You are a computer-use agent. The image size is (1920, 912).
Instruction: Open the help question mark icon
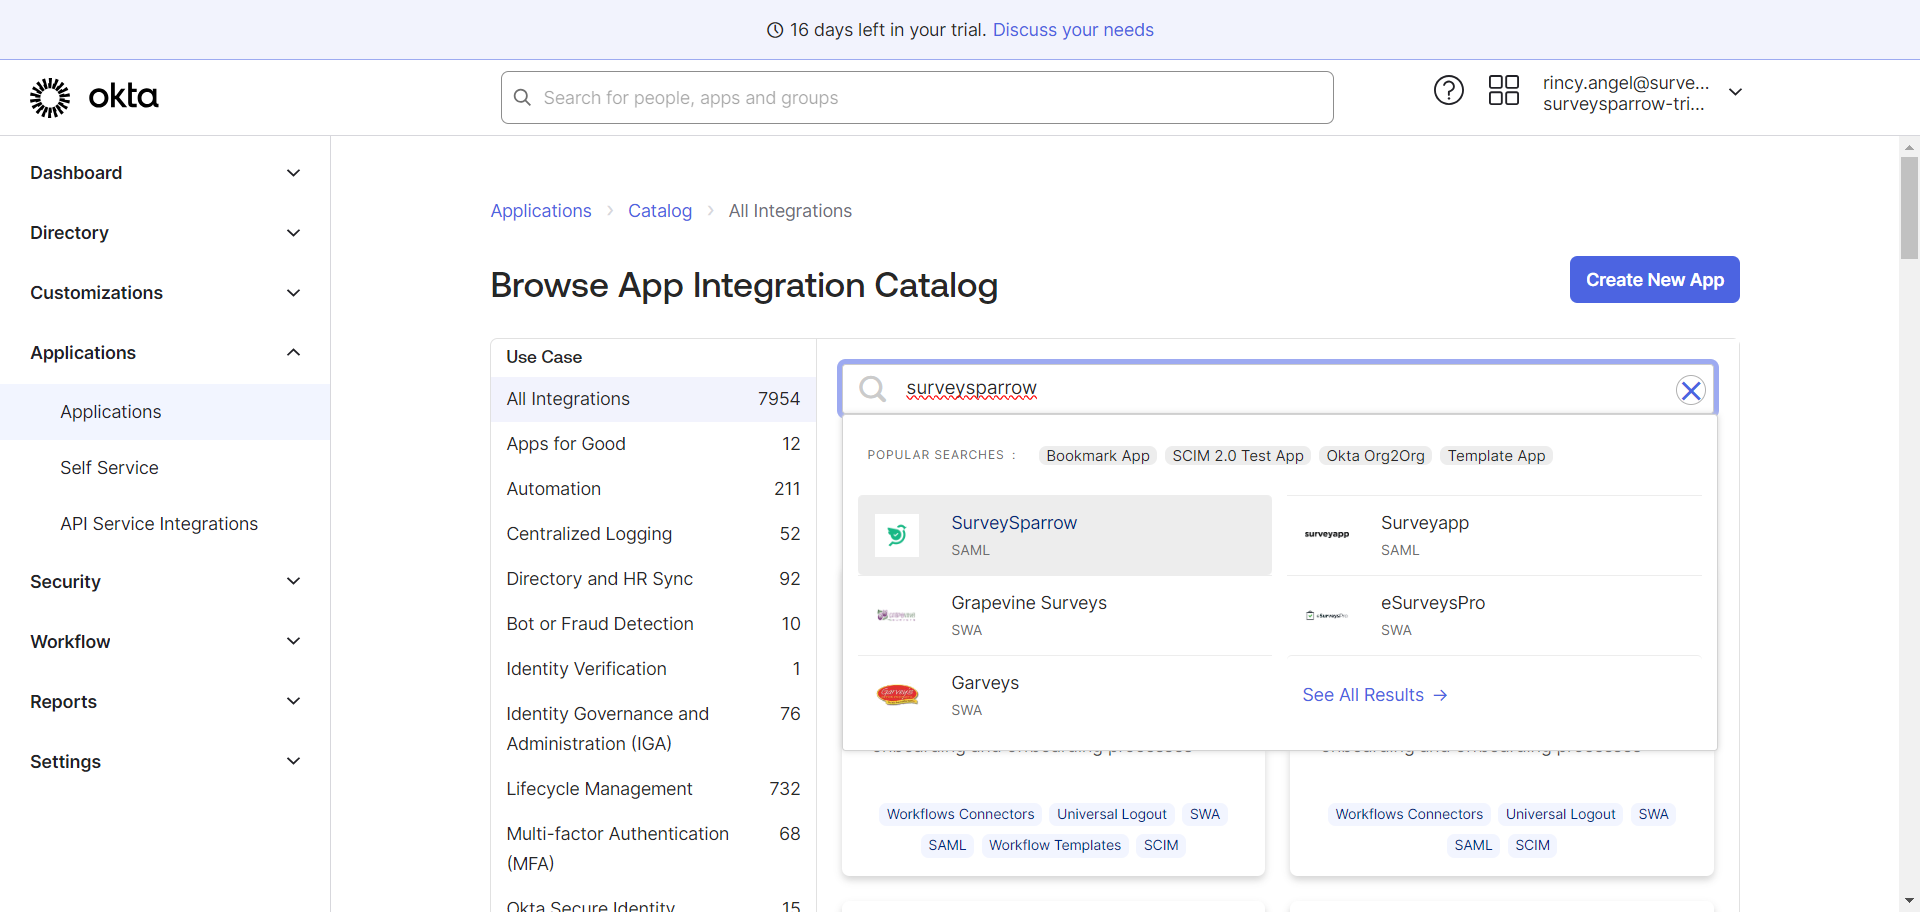tap(1448, 91)
